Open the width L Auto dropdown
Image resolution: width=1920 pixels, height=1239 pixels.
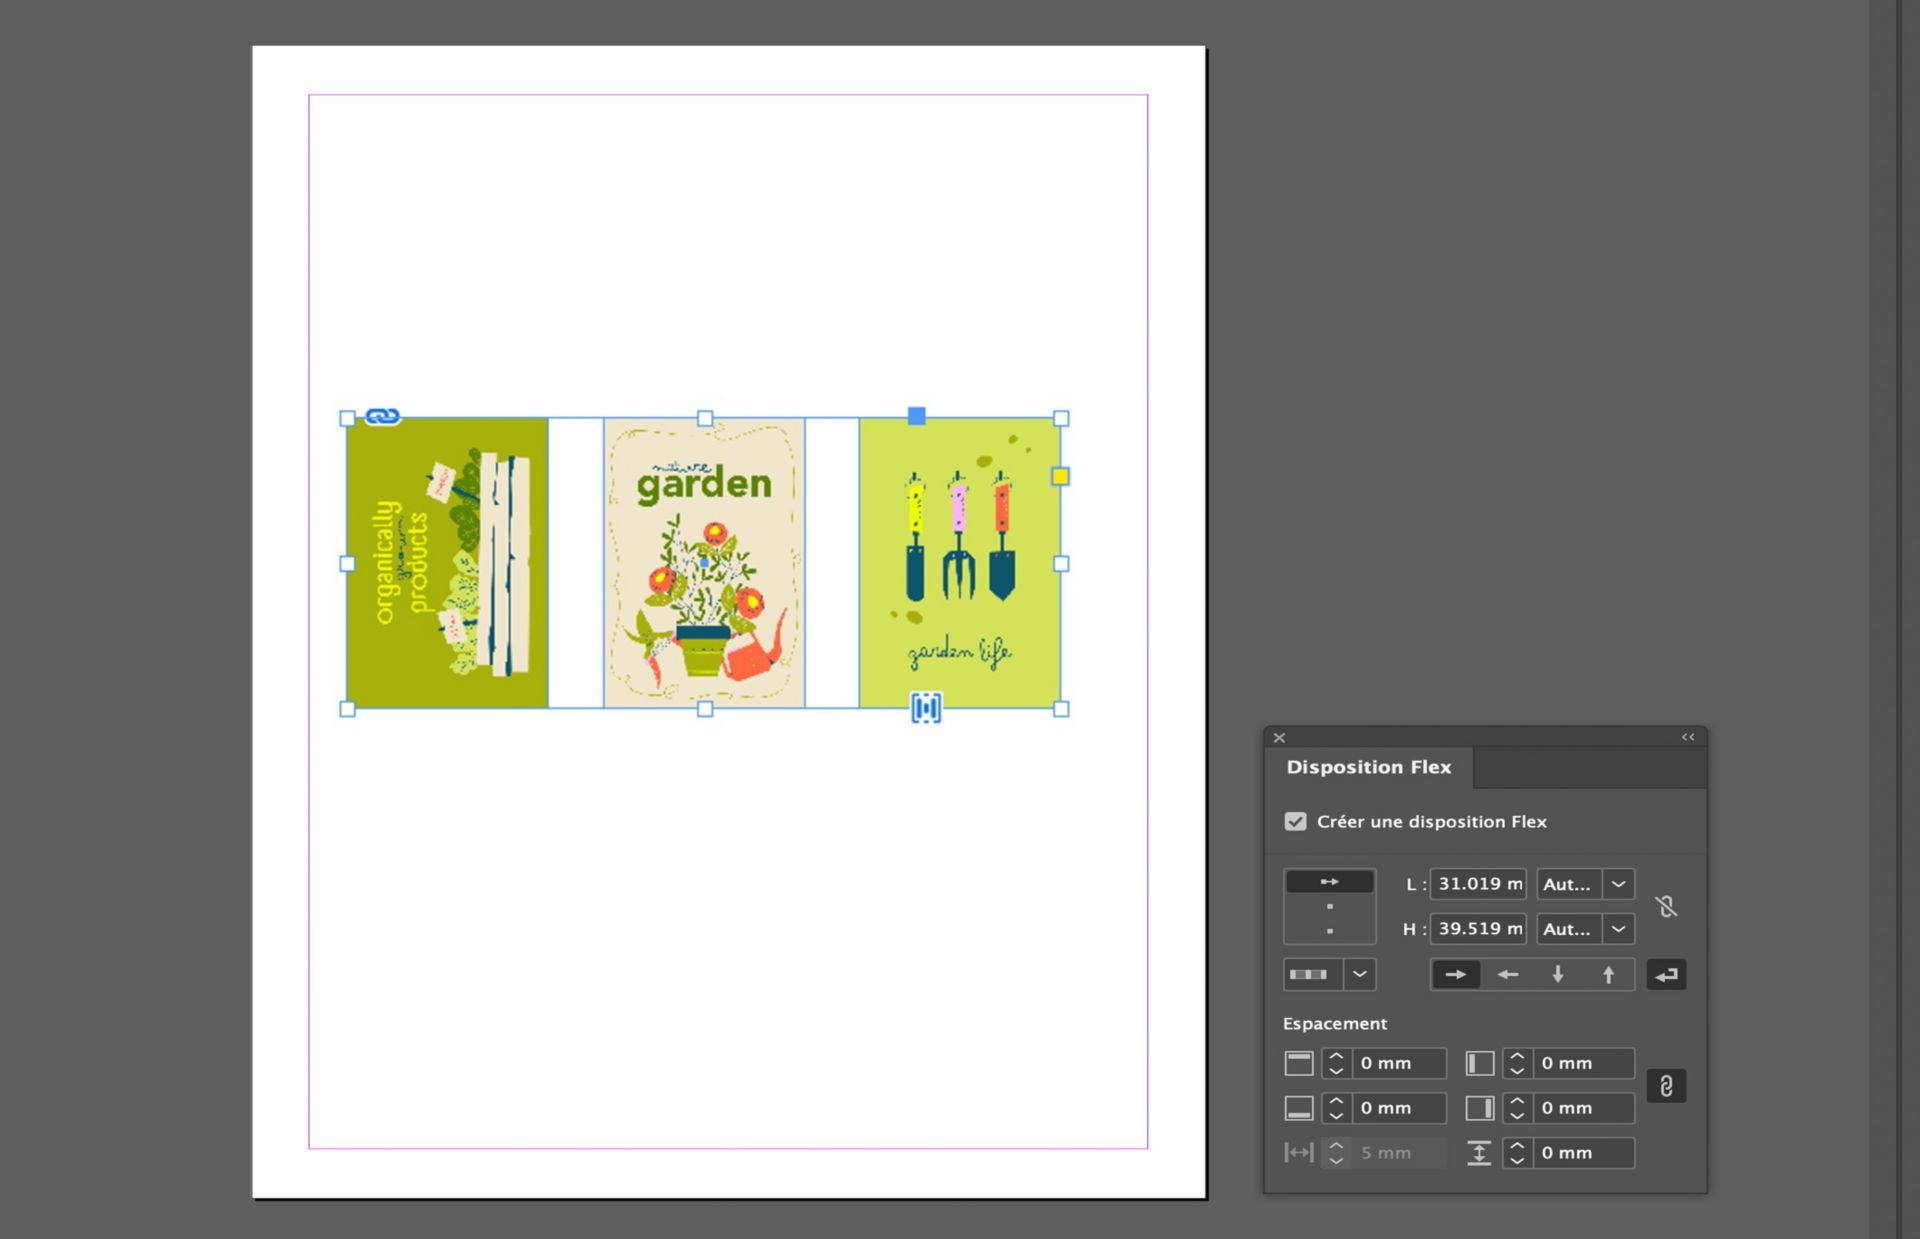(1618, 884)
